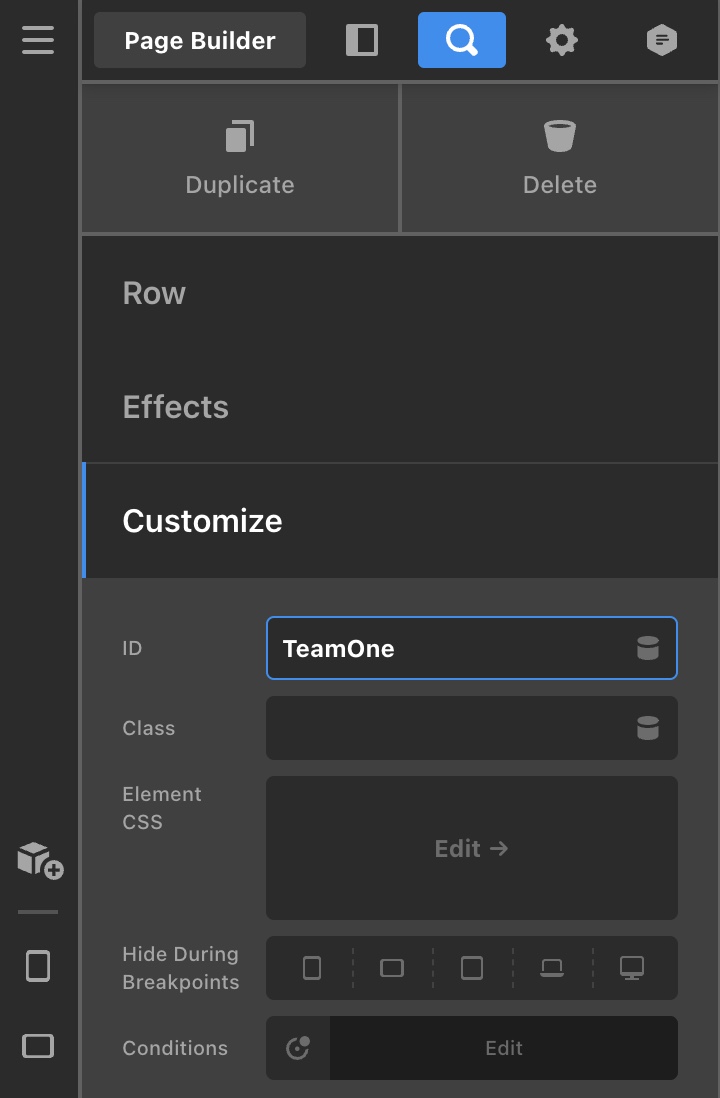Delete the selected row element
Screen dimensions: 720x1098
[560, 158]
